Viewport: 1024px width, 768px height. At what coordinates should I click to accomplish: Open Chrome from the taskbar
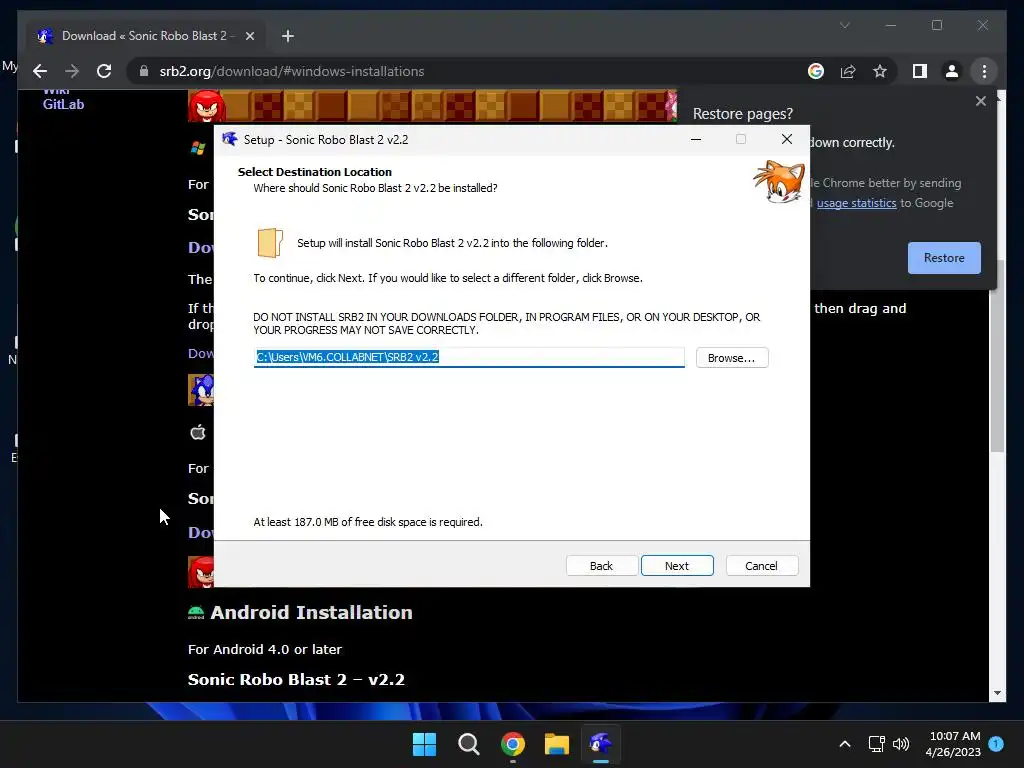(513, 744)
